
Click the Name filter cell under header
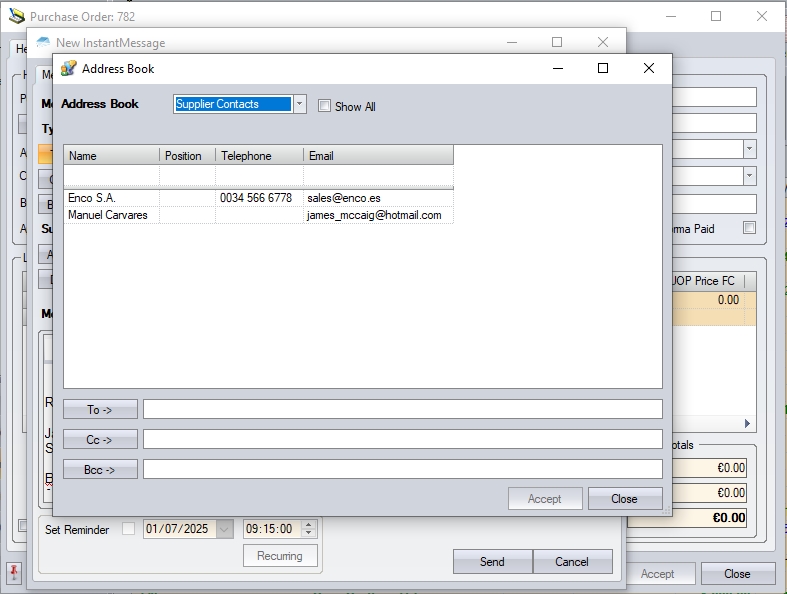coord(111,176)
